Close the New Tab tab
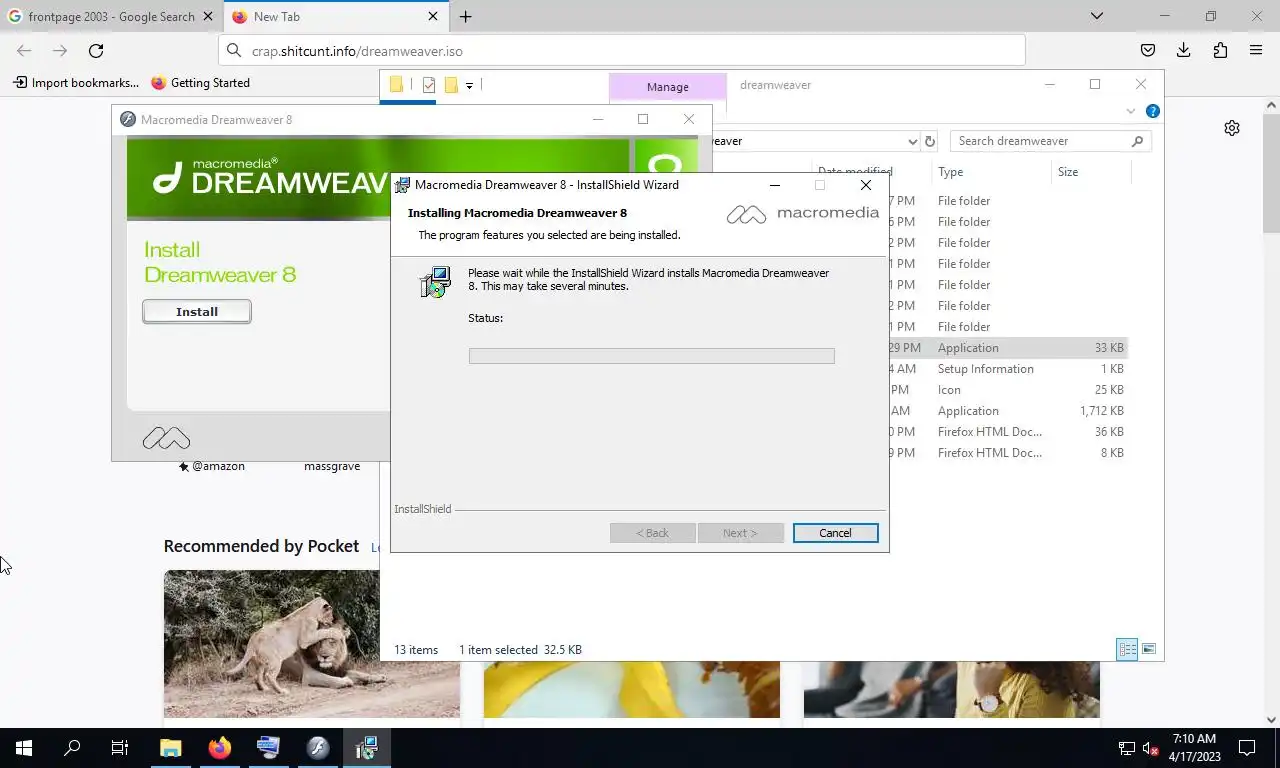This screenshot has width=1280, height=768. point(433,16)
